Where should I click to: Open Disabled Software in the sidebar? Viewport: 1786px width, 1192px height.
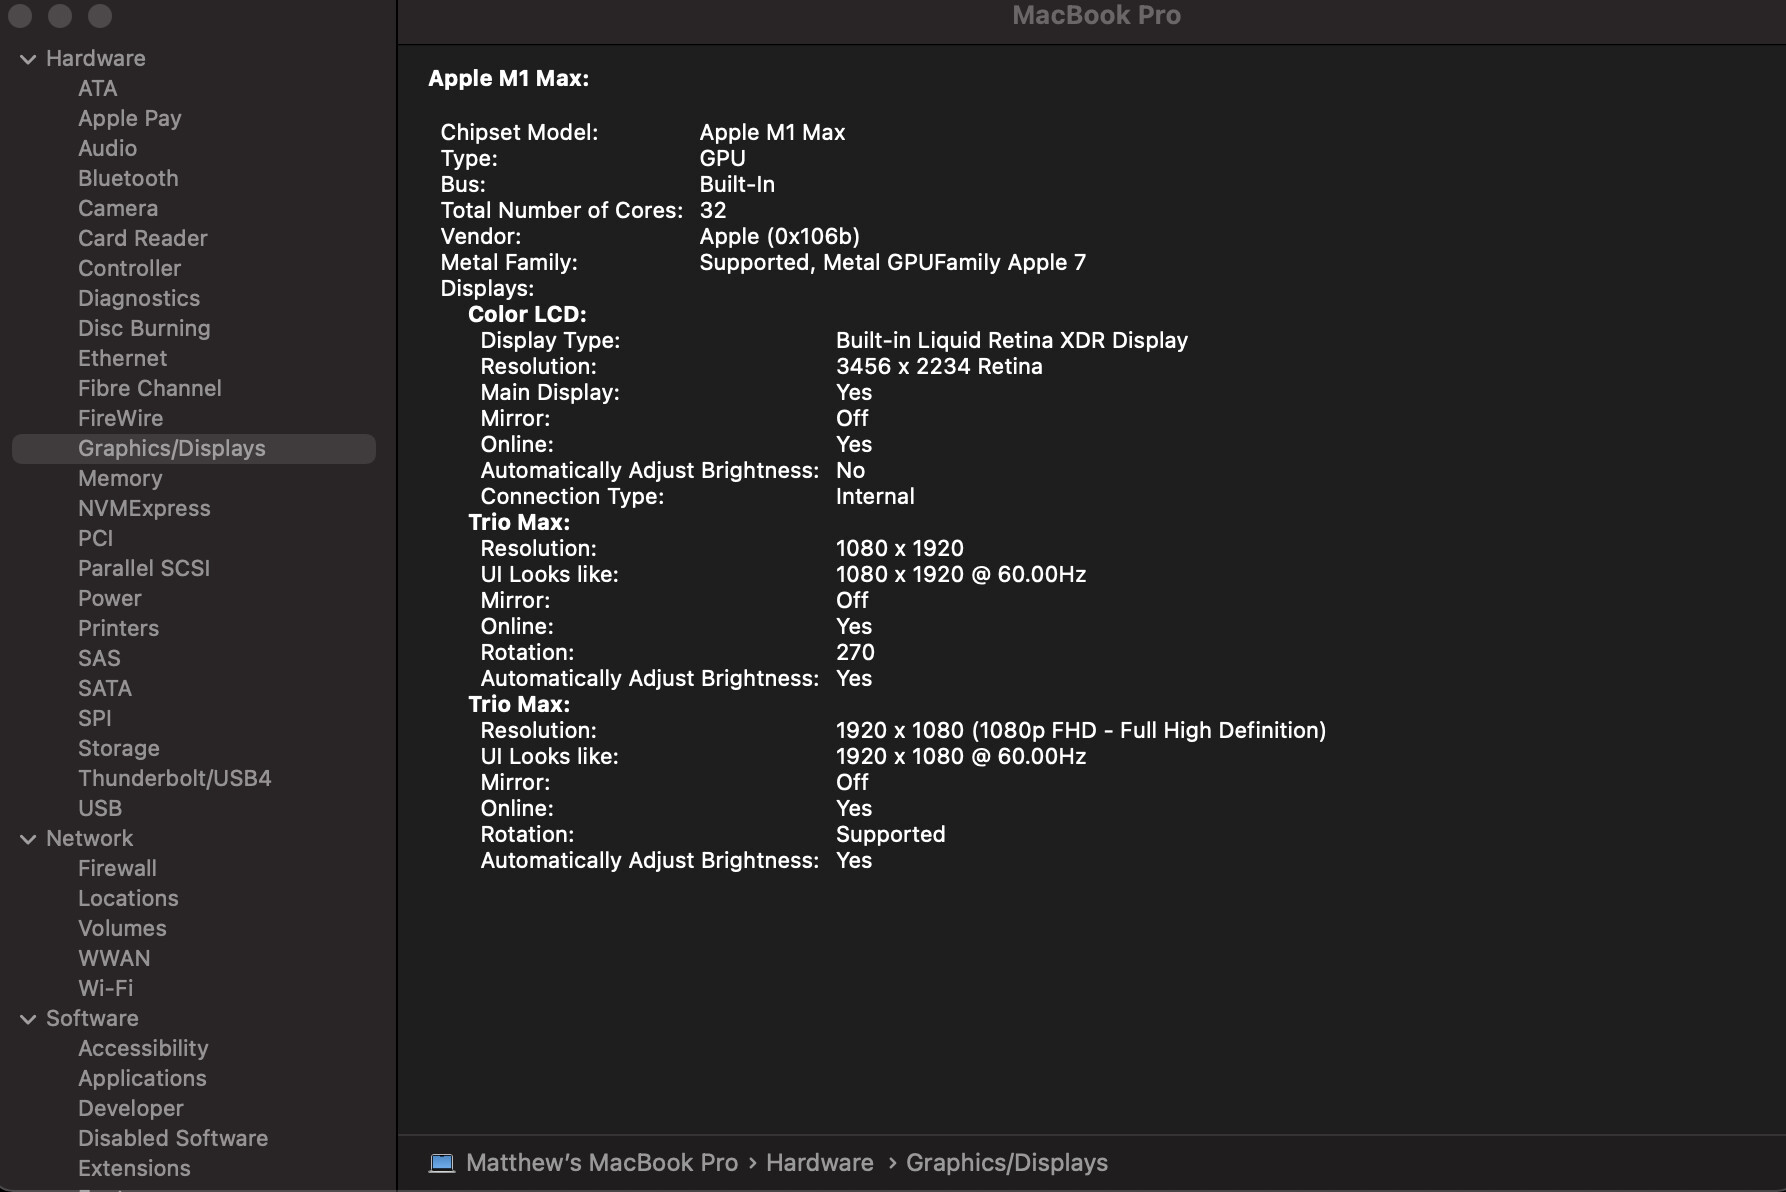click(173, 1139)
